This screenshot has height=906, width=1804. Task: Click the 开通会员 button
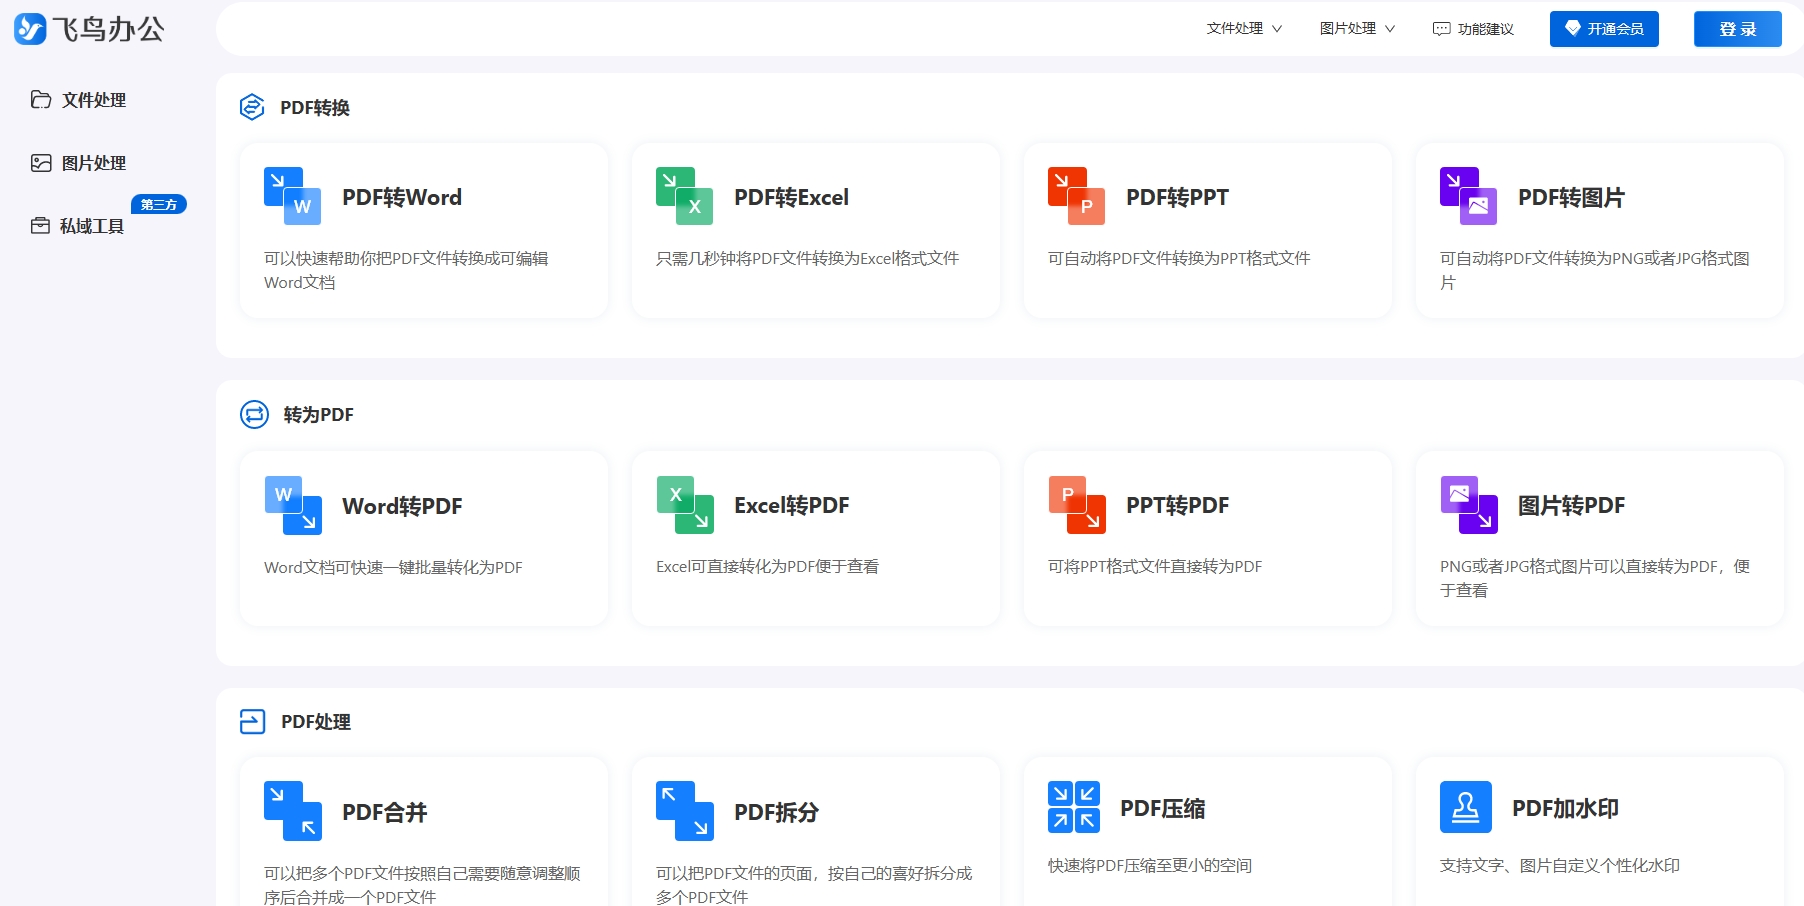click(x=1604, y=29)
